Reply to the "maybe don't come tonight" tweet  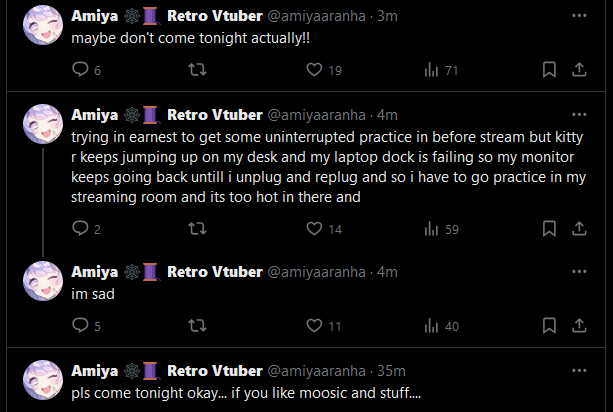tap(80, 70)
